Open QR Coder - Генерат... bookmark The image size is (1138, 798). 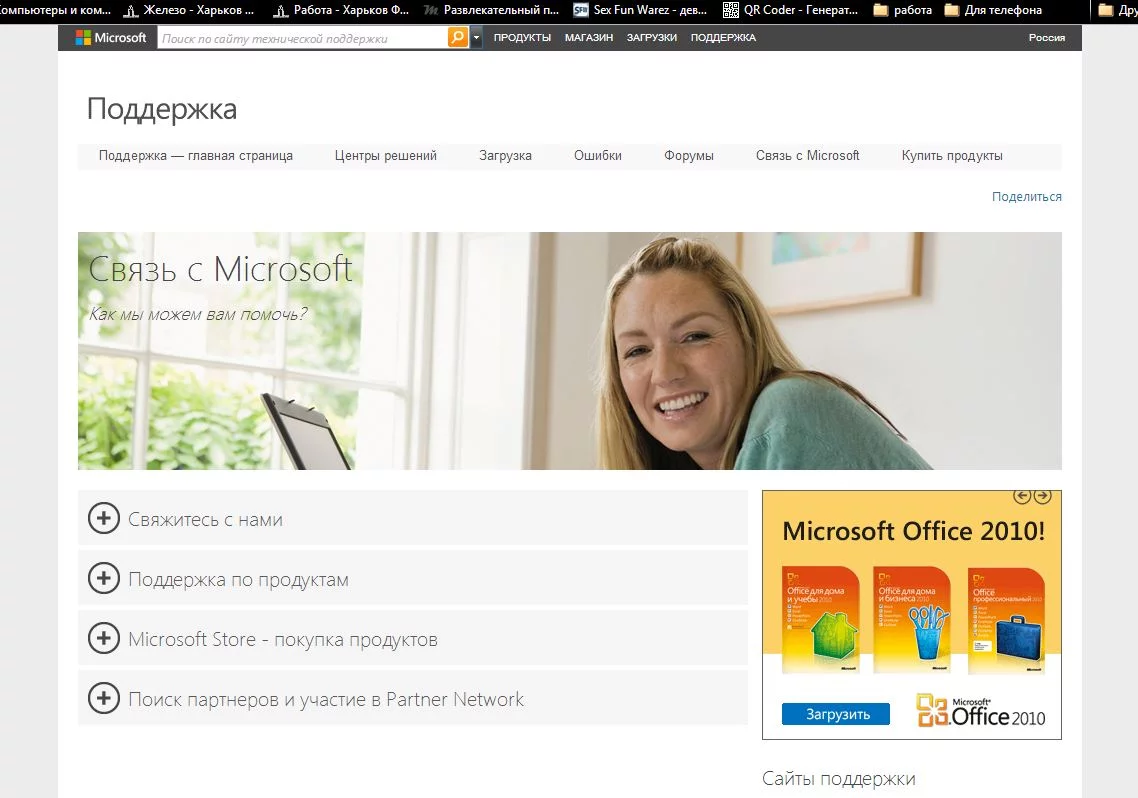click(790, 10)
